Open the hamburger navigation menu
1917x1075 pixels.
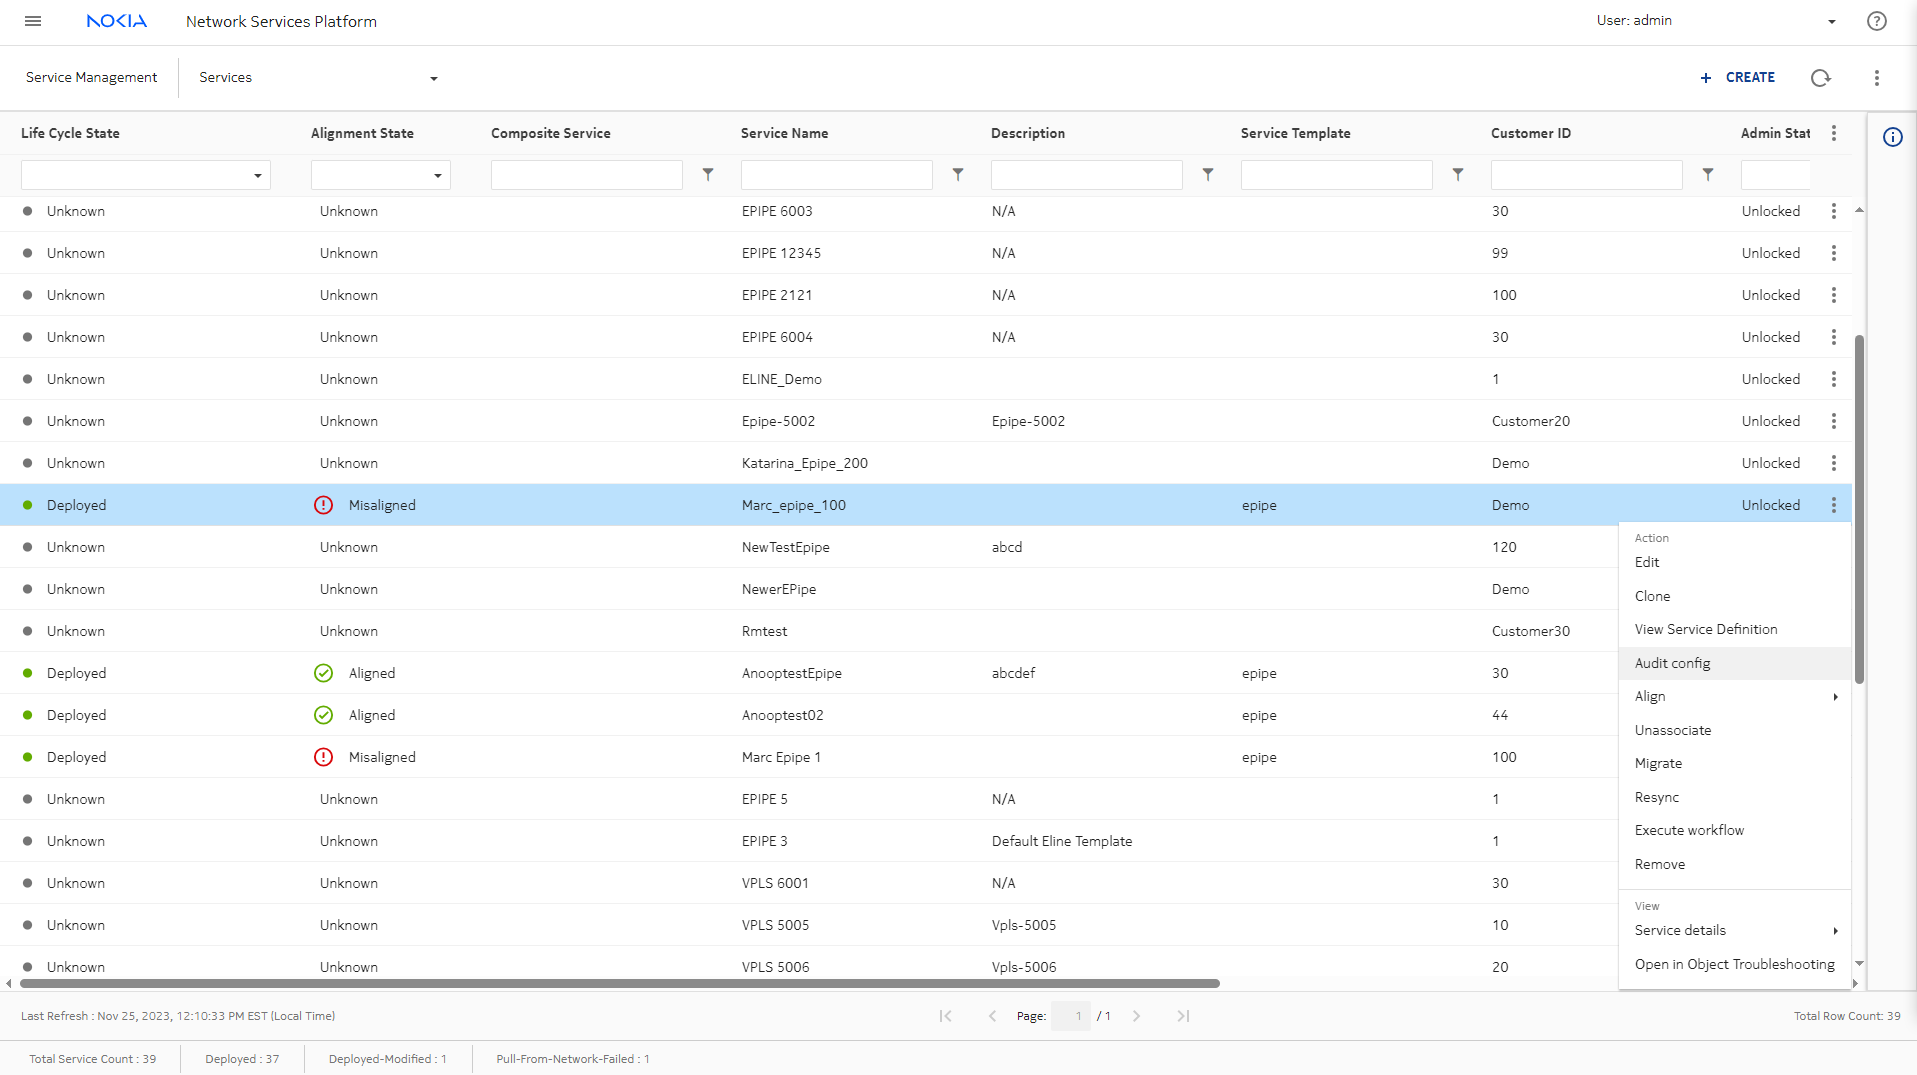pos(33,21)
